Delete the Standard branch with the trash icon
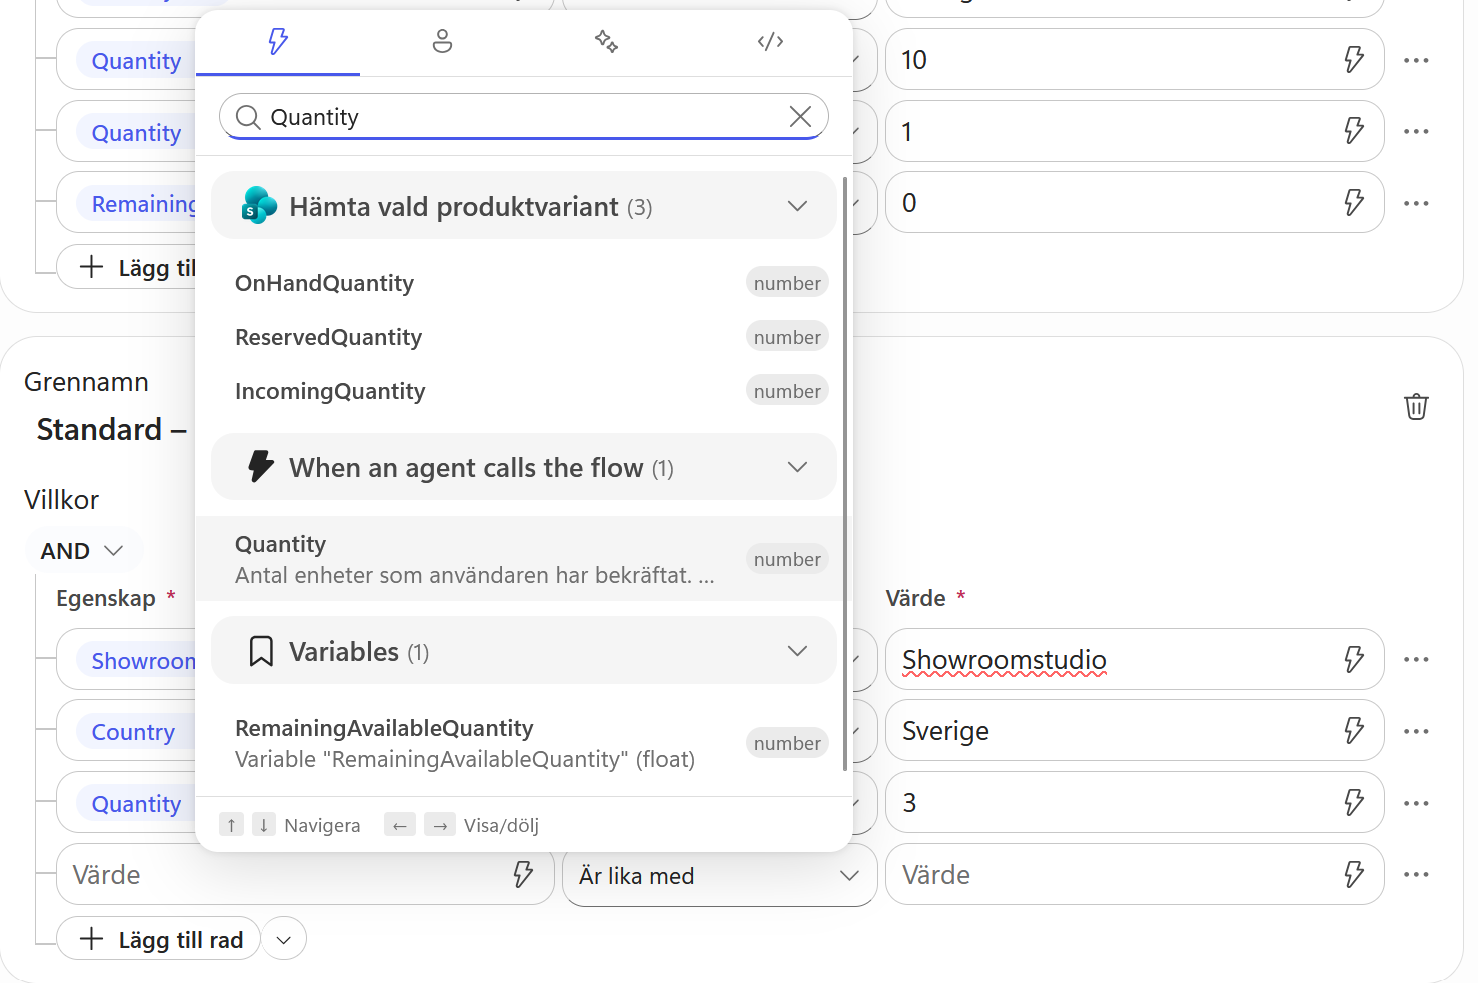Viewport: 1478px width, 983px height. [1416, 407]
